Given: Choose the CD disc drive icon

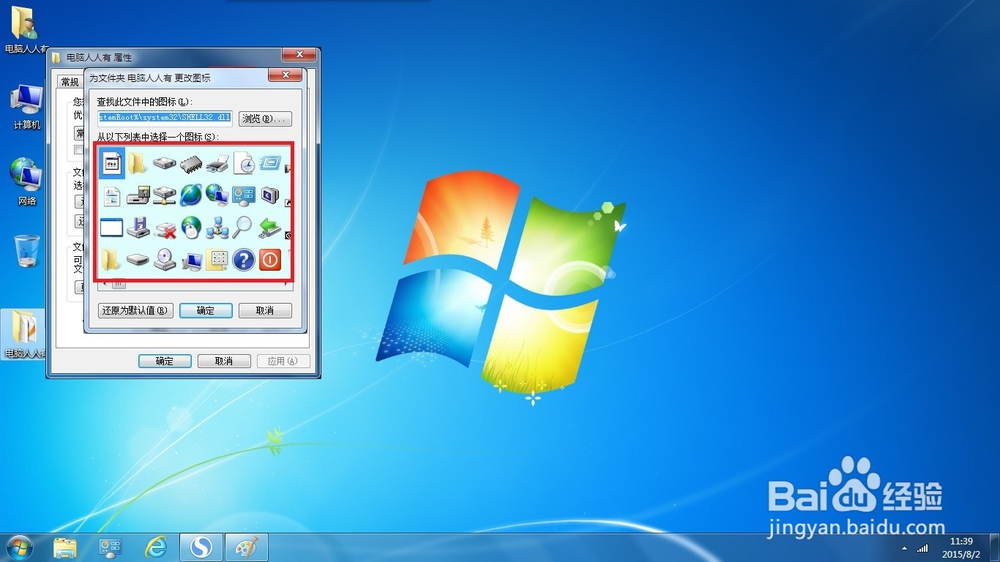Looking at the screenshot, I should pyautogui.click(x=165, y=260).
